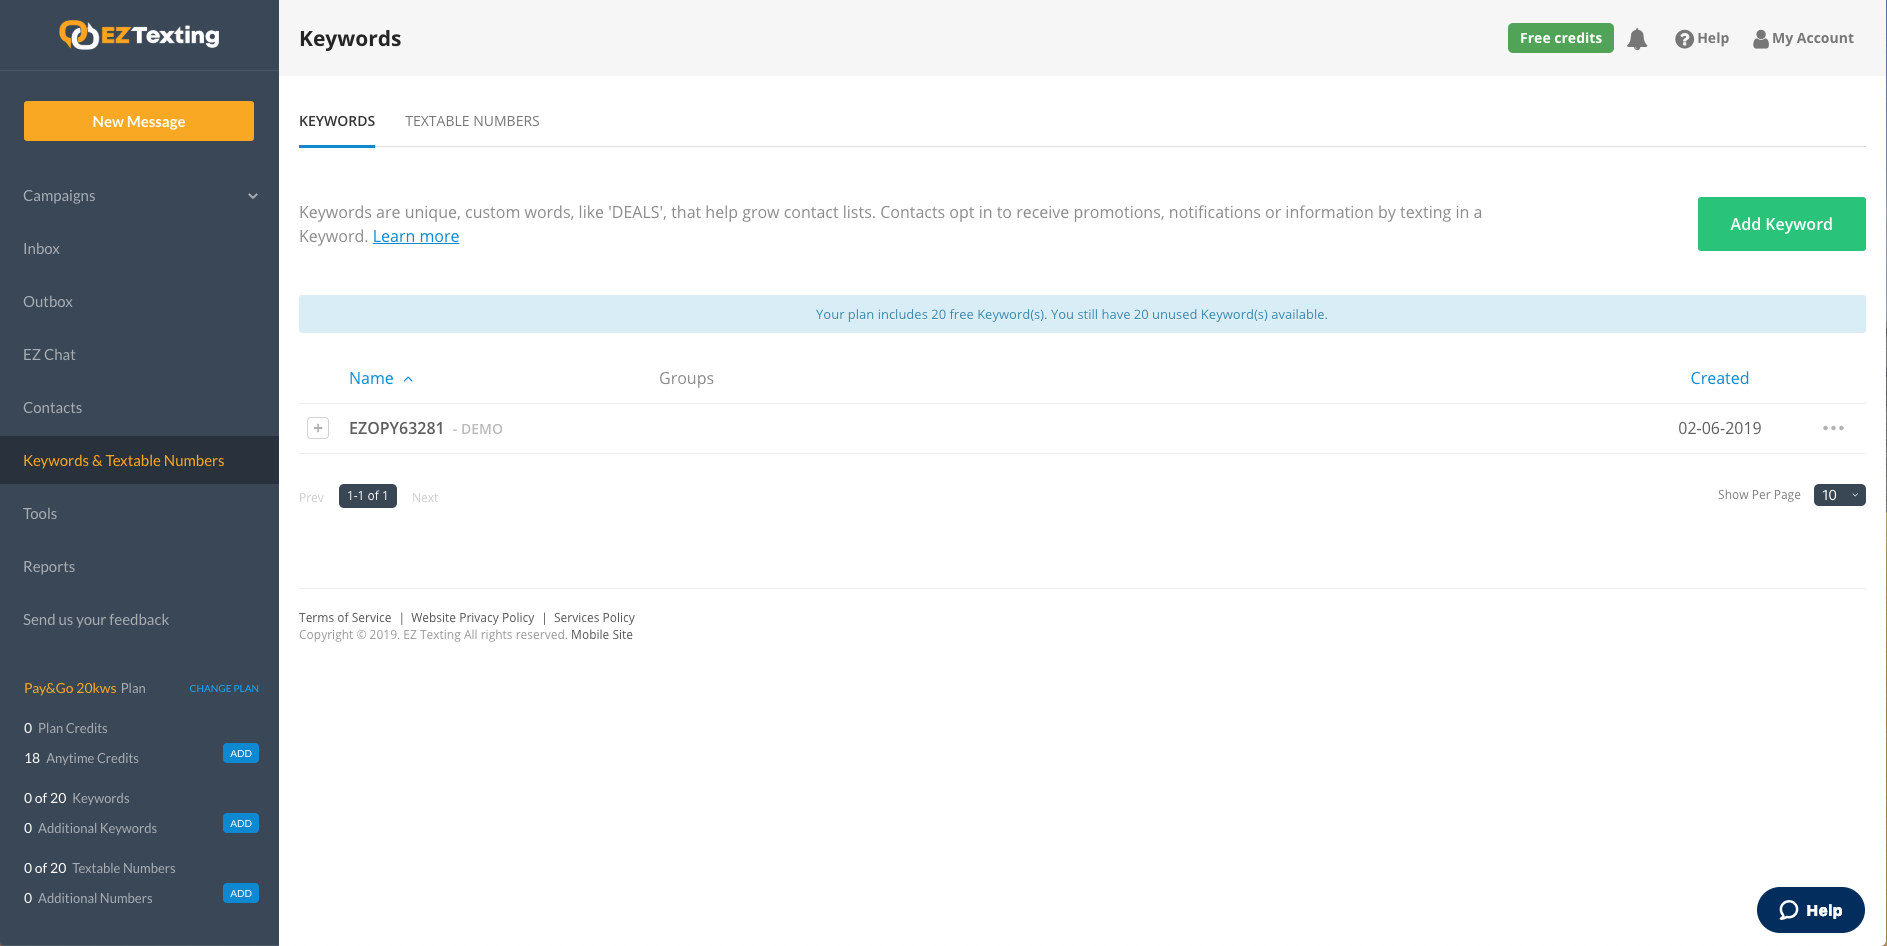Click the 02-06-2019 created date

[x=1720, y=428]
